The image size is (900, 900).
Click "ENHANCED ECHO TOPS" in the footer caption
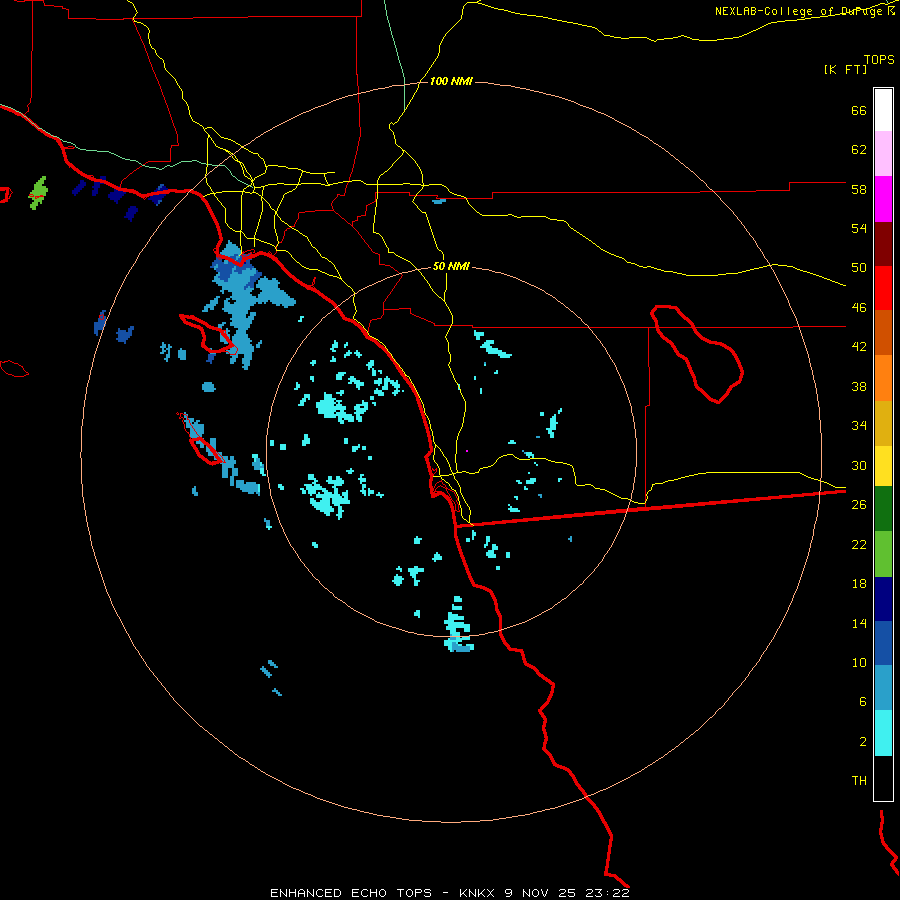point(351,893)
